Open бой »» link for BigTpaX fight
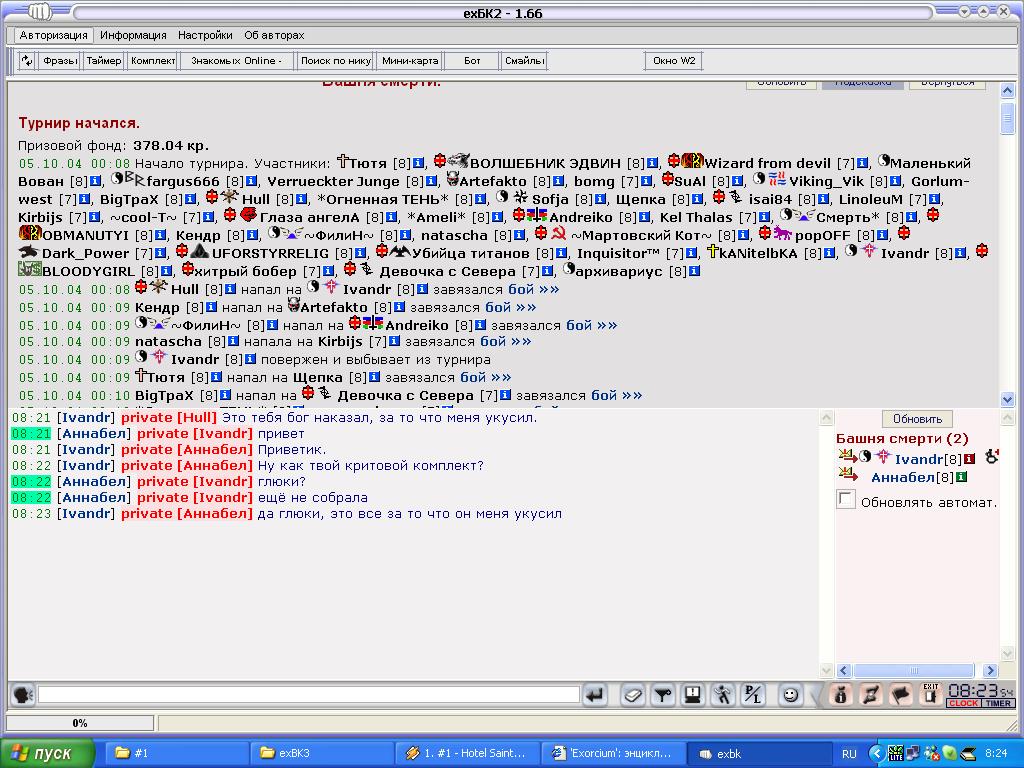The width and height of the screenshot is (1024, 768). (616, 395)
